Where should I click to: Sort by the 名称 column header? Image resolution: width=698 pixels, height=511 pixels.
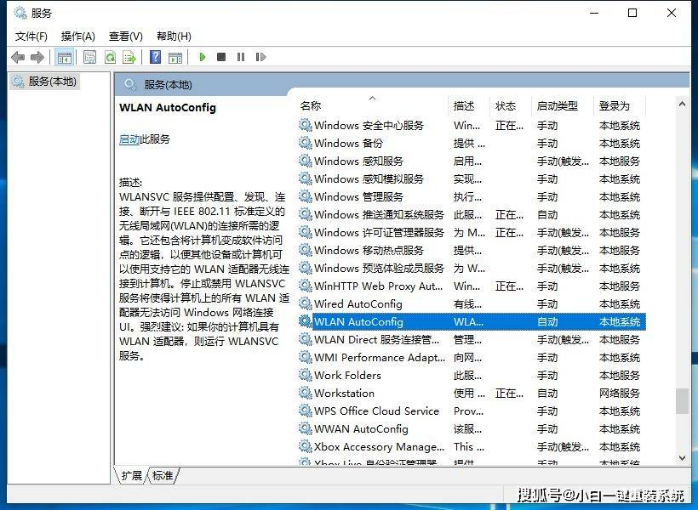pos(373,106)
